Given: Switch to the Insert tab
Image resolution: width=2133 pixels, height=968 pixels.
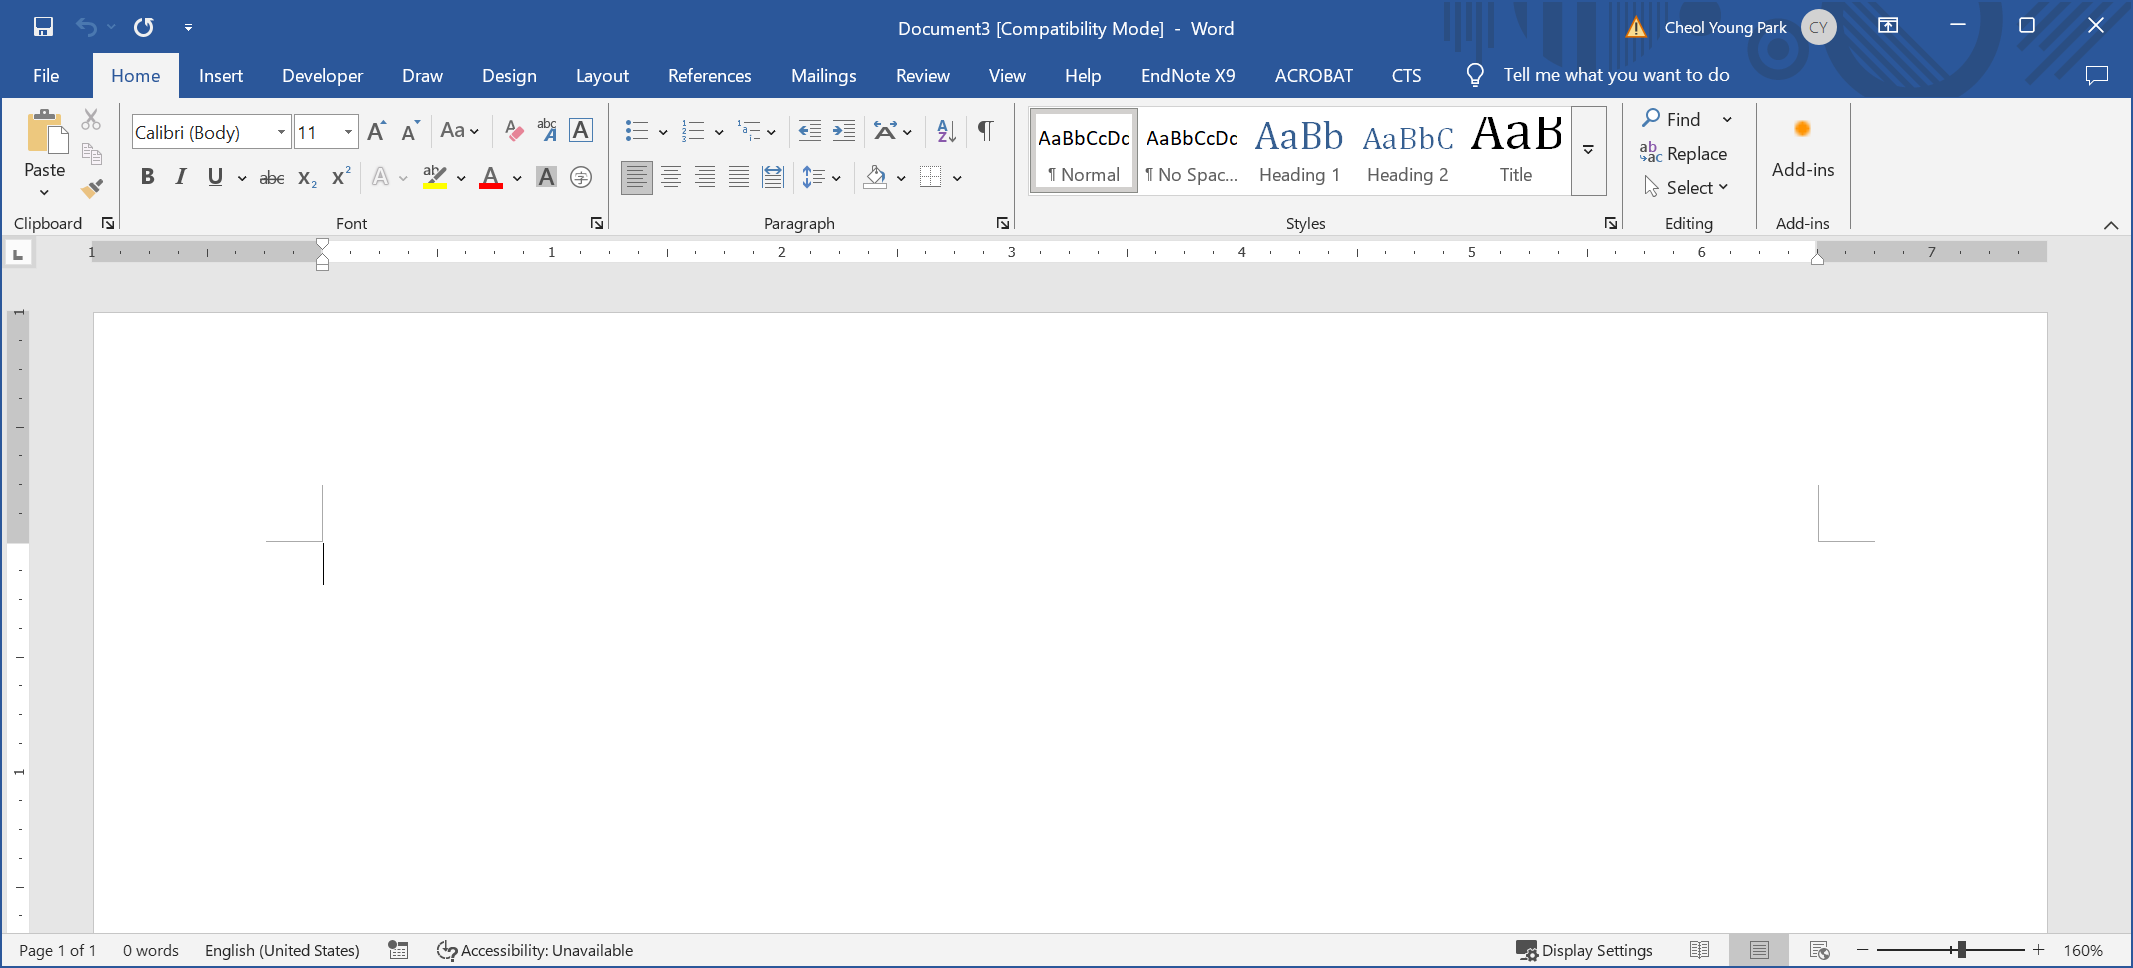Looking at the screenshot, I should click(x=221, y=75).
